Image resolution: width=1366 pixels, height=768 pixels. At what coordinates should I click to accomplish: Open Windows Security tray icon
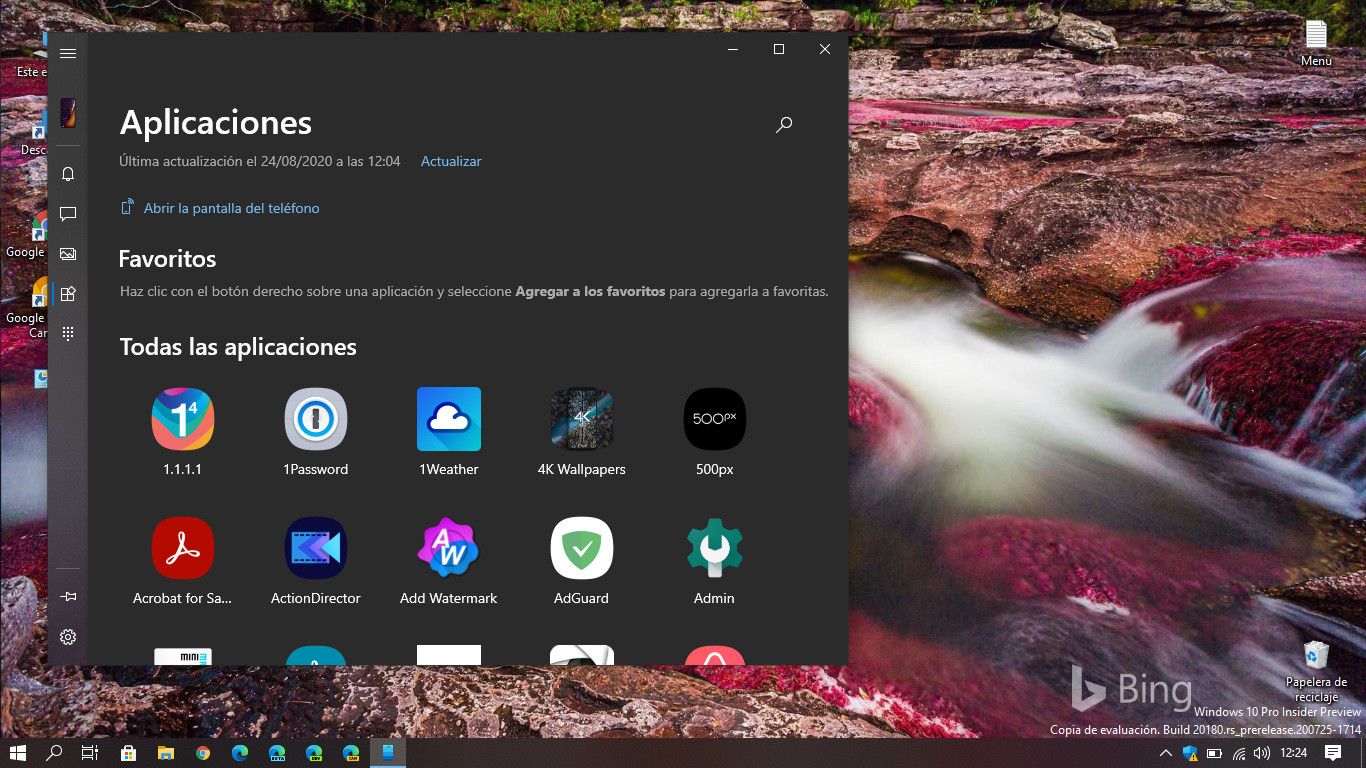(x=1190, y=753)
